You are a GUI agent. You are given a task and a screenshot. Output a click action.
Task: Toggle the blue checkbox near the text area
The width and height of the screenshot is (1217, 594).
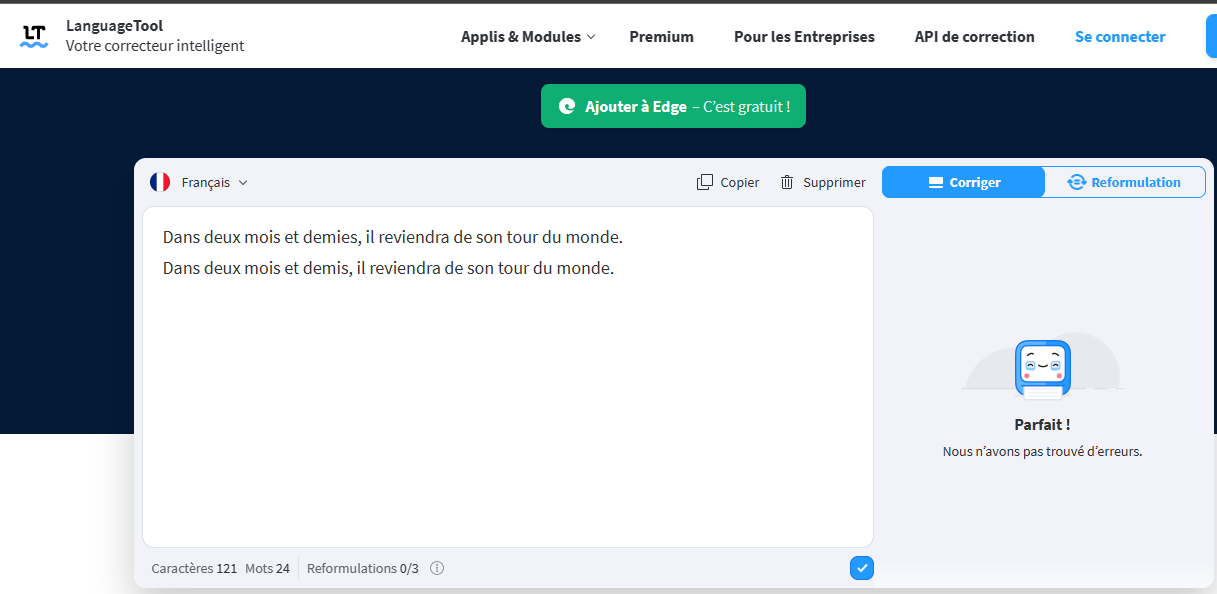point(861,567)
